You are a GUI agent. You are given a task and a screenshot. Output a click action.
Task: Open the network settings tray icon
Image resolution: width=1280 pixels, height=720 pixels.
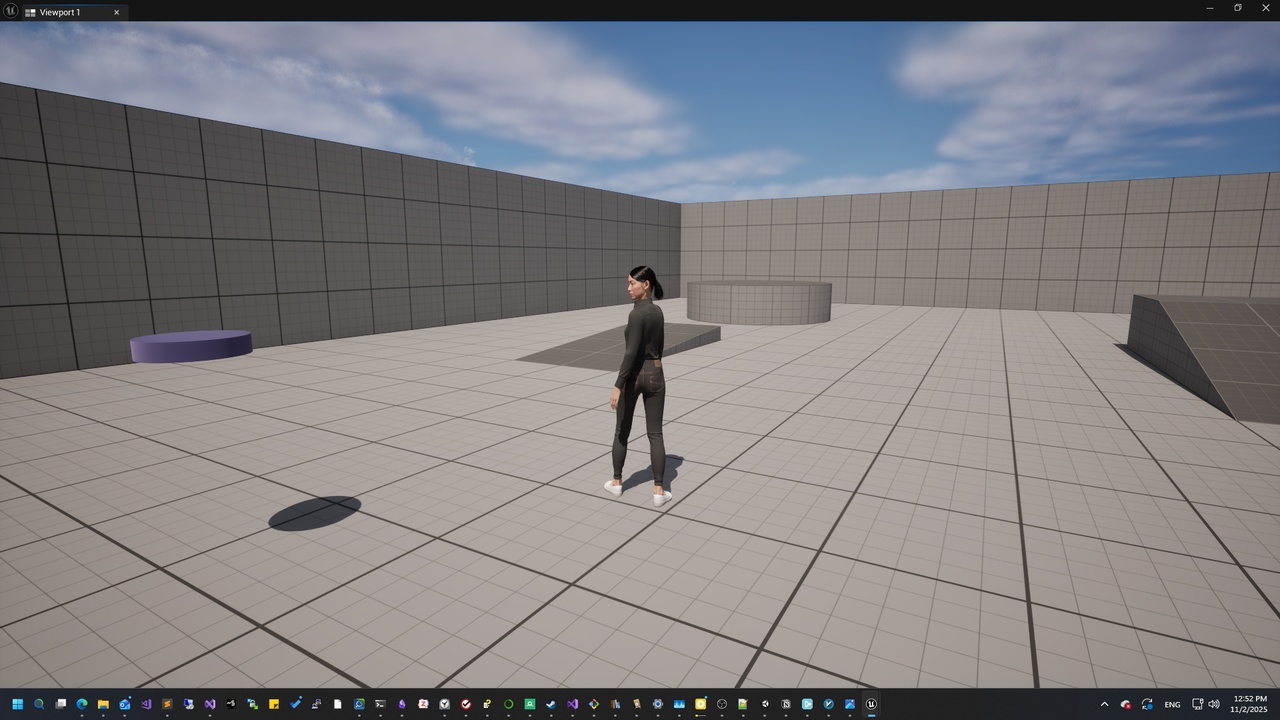[x=1198, y=704]
